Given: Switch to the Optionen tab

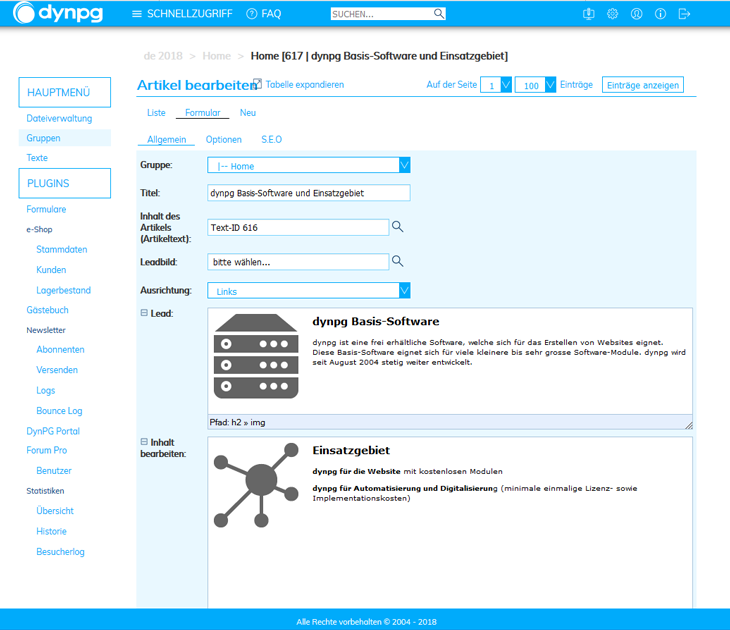Looking at the screenshot, I should 223,140.
